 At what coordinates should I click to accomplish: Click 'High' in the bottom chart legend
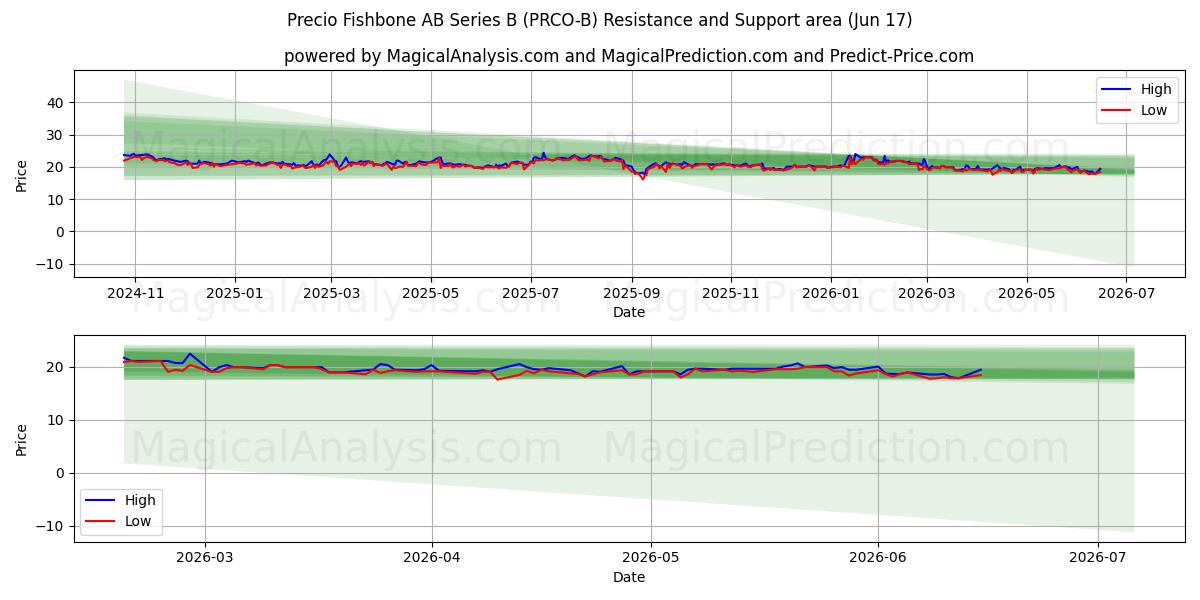click(x=140, y=500)
